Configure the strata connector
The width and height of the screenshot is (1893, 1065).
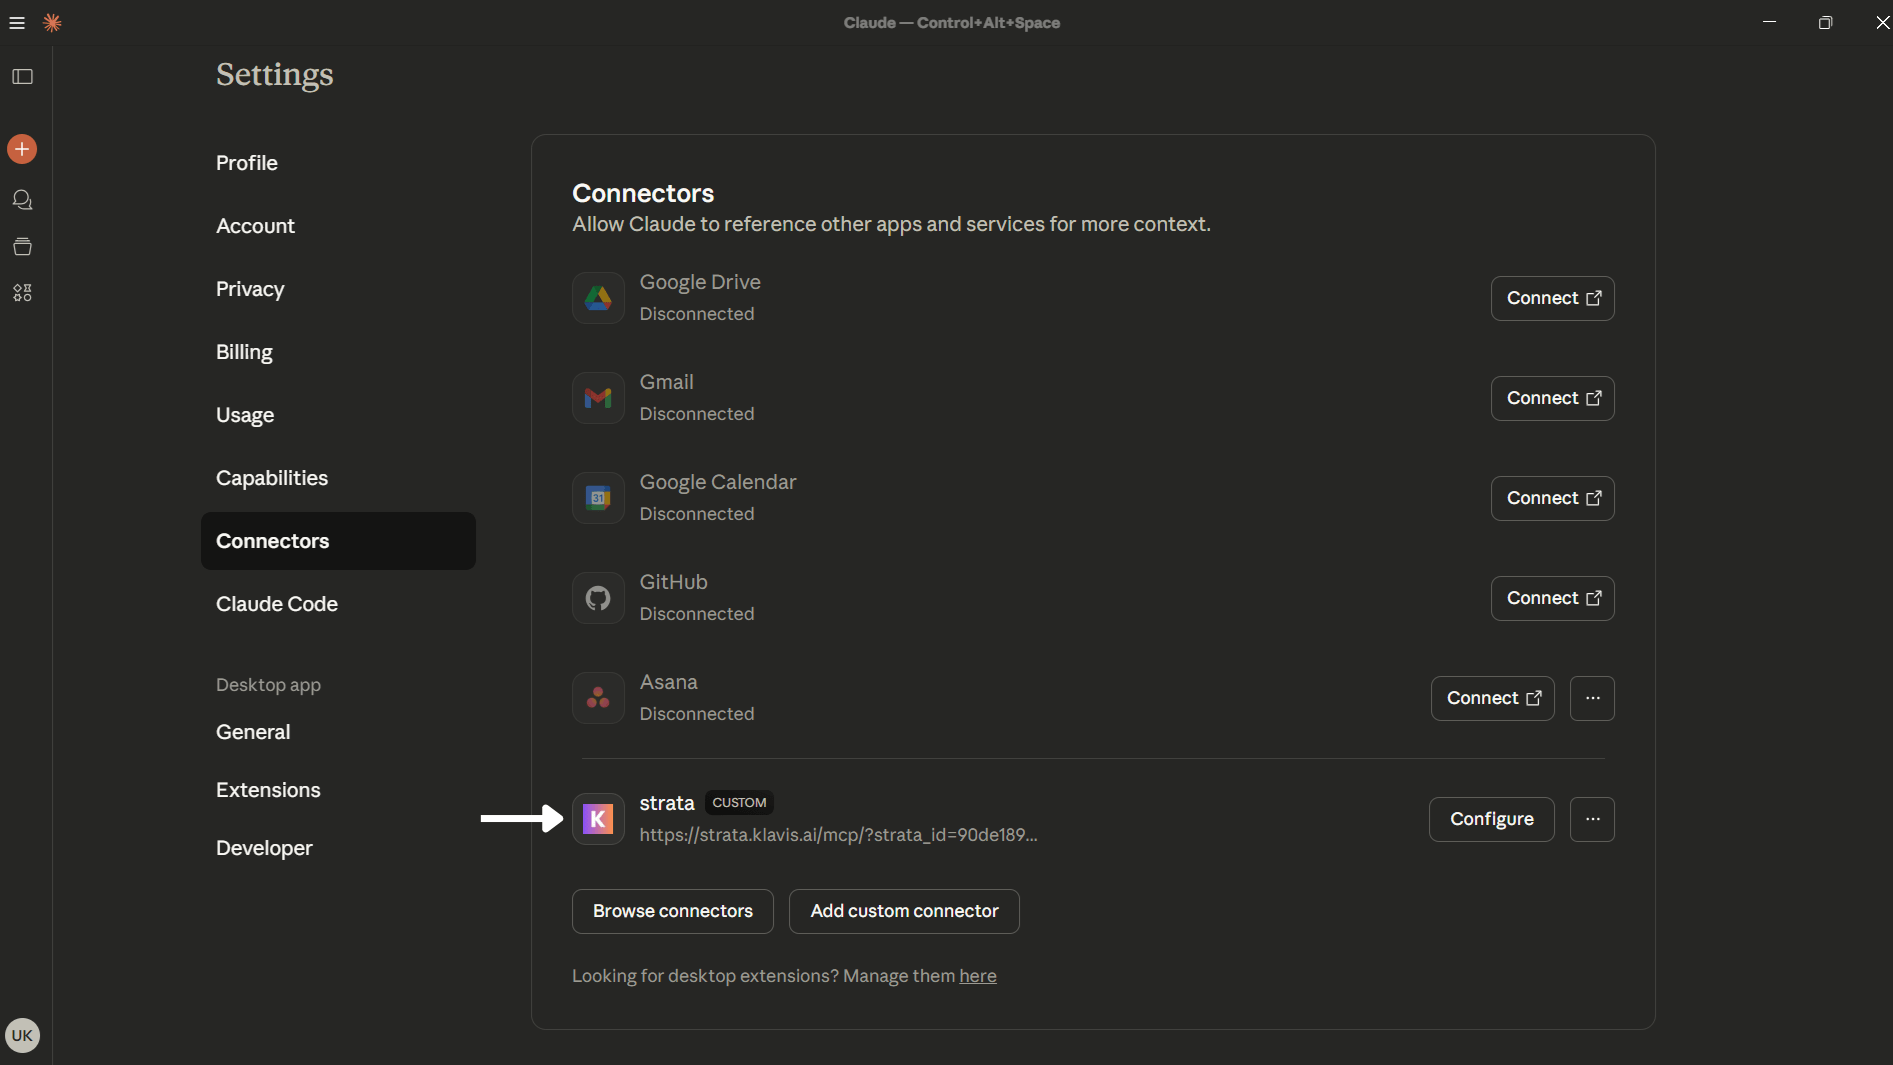tap(1491, 819)
